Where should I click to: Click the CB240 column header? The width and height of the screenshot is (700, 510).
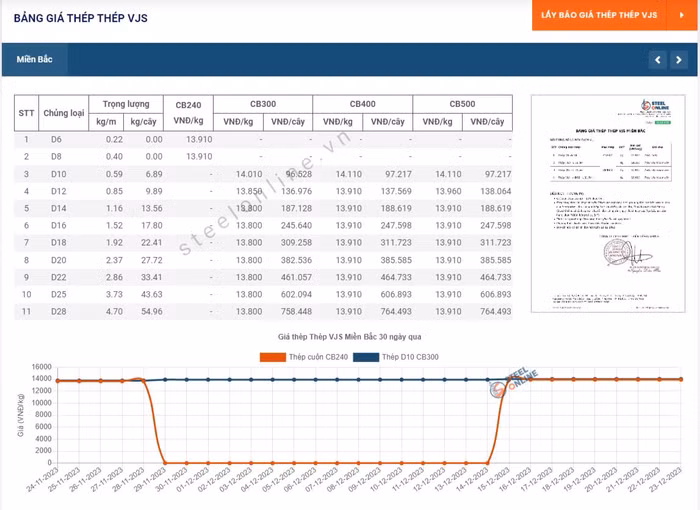click(x=188, y=104)
